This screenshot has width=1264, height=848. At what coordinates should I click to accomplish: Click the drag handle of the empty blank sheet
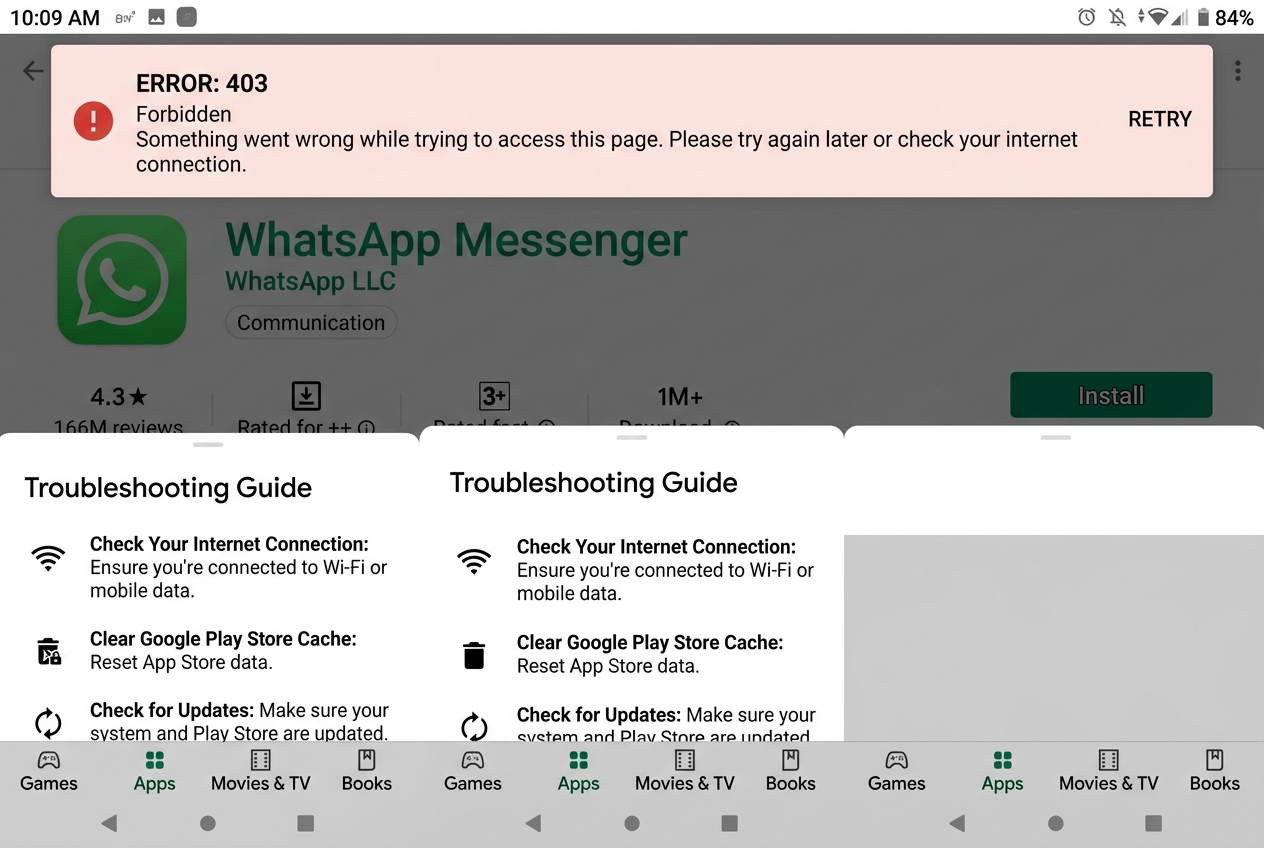pos(1056,437)
